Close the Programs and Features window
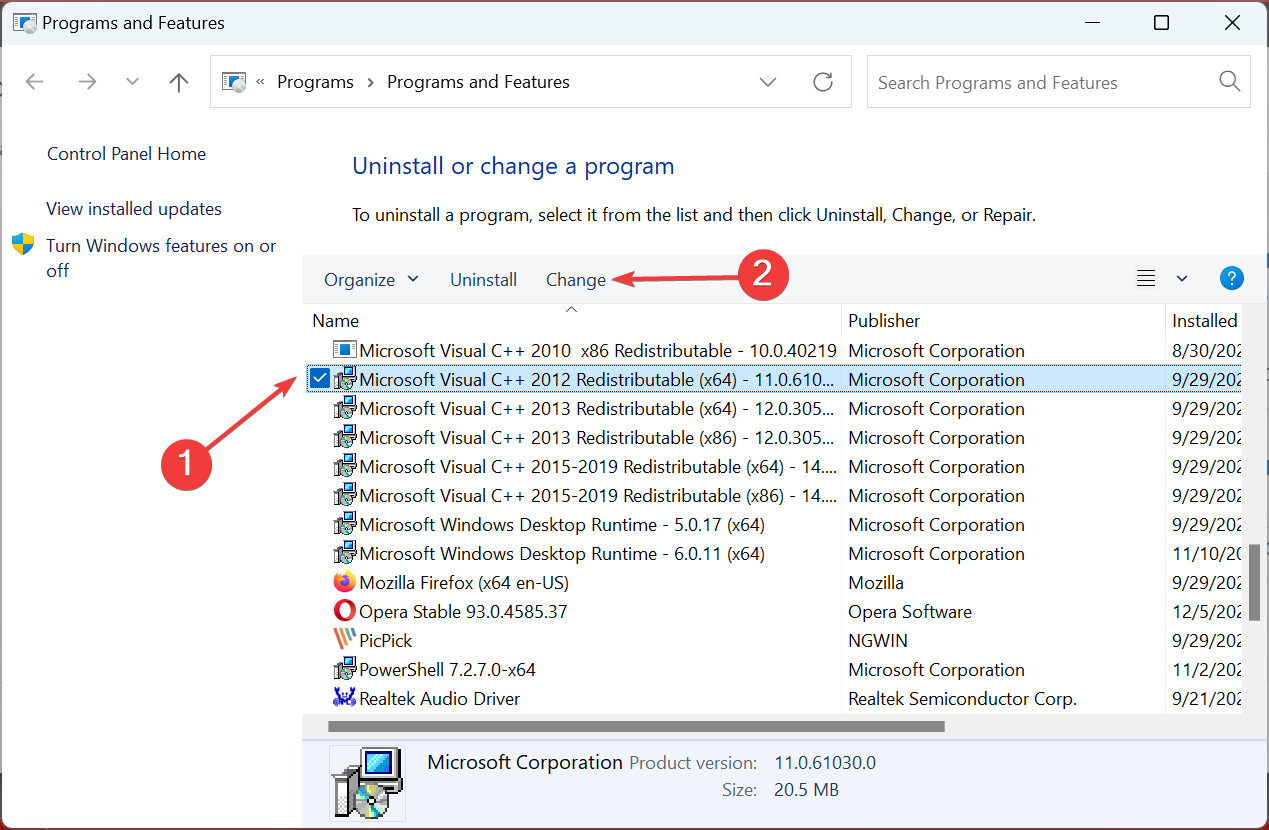Screen dimensions: 1269x830 pos(1230,23)
